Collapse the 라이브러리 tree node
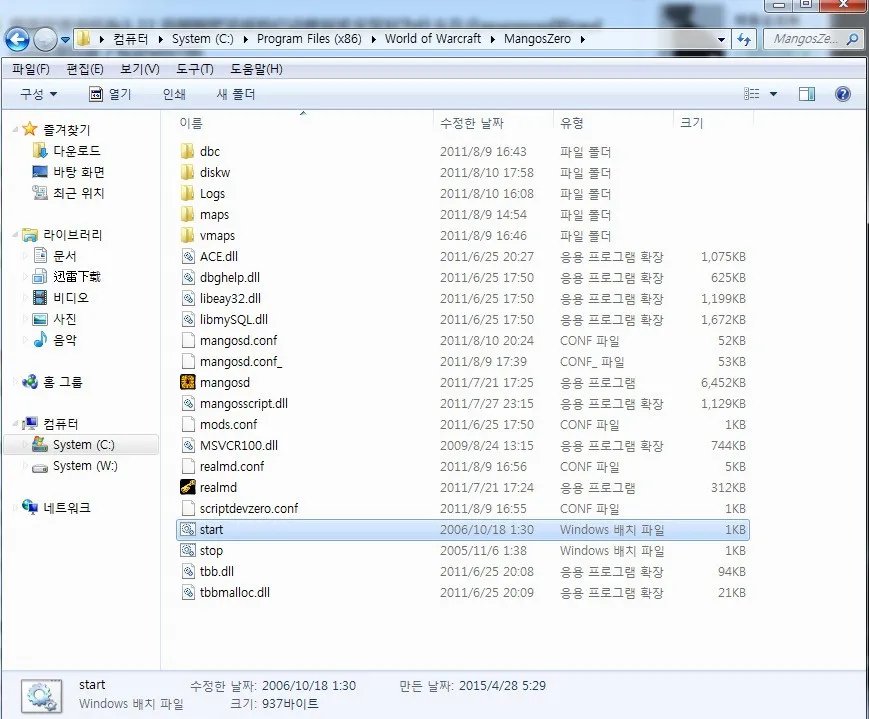Screen dimensions: 869x719 click(15, 235)
